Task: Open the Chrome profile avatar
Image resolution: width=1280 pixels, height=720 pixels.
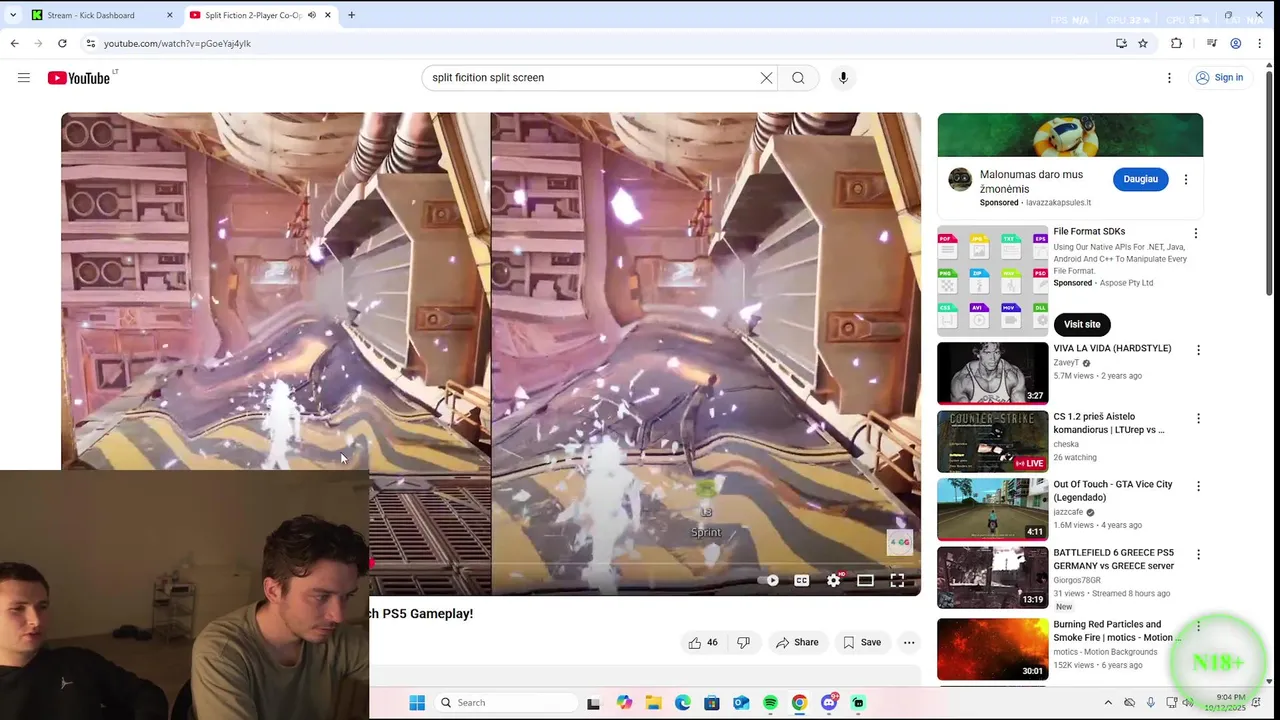Action: [1236, 43]
